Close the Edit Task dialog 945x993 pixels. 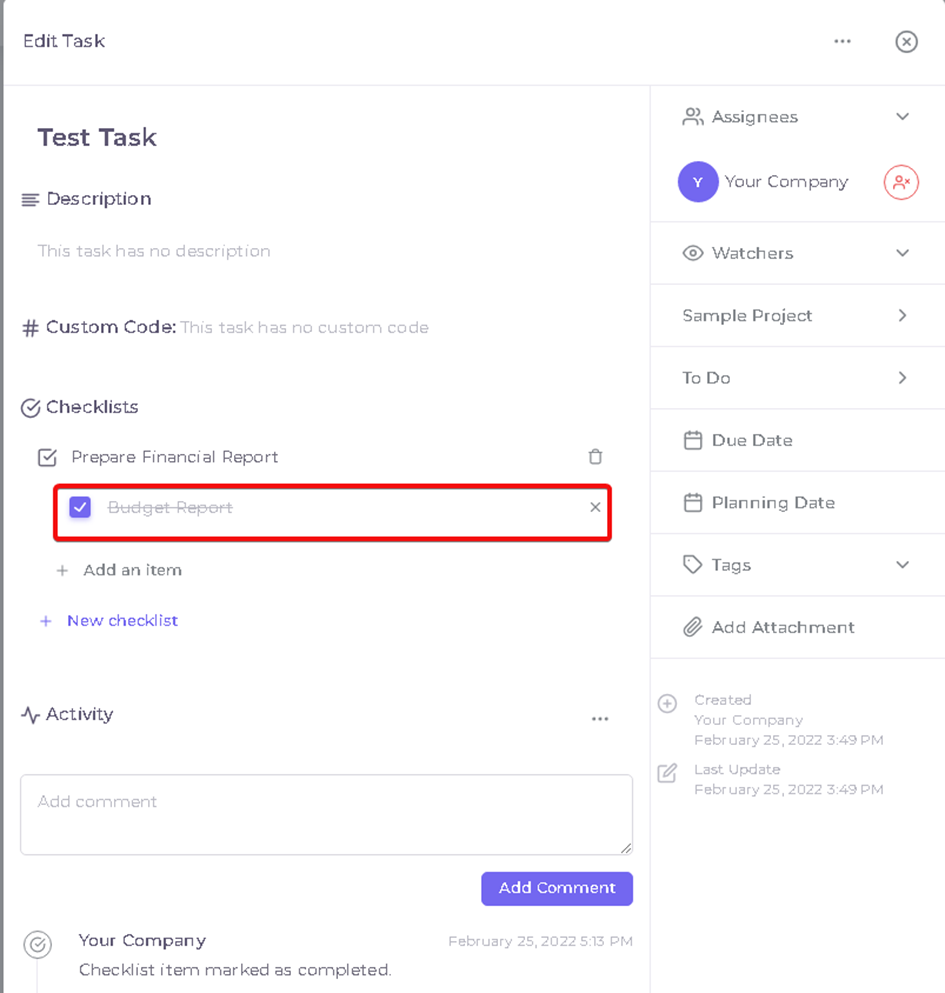pos(906,42)
